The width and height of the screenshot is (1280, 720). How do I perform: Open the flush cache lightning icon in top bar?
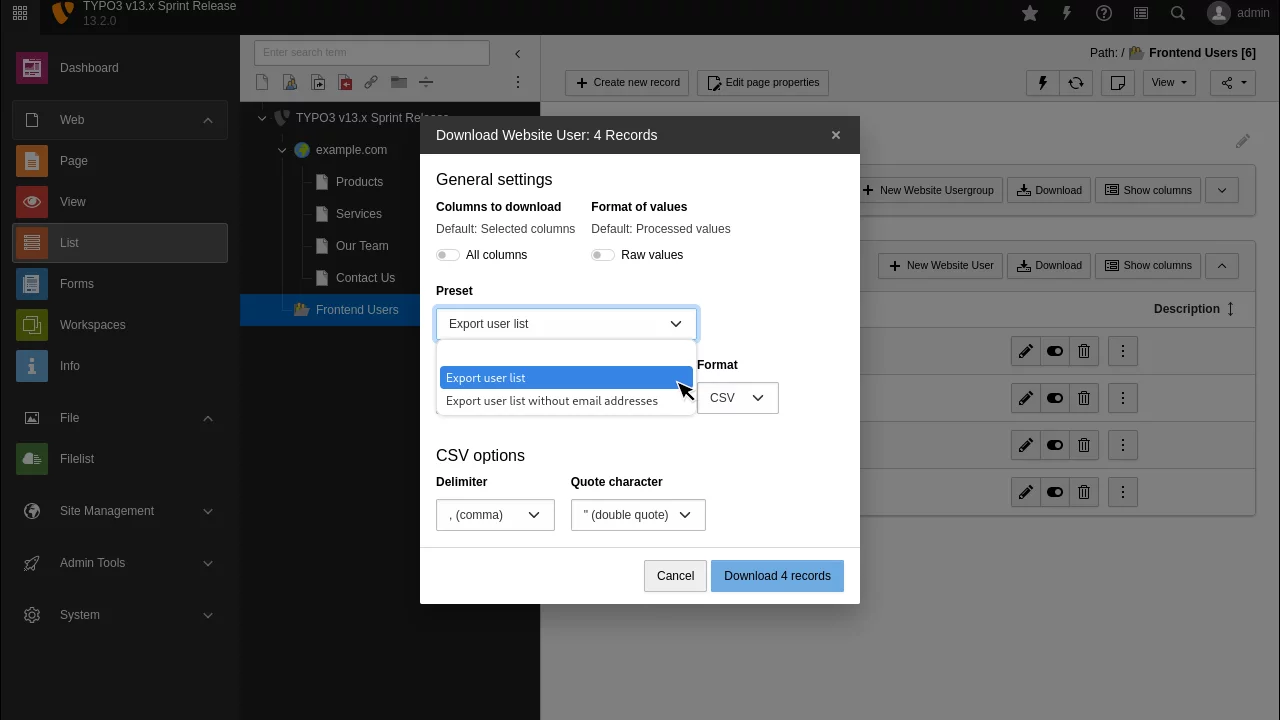coord(1067,13)
